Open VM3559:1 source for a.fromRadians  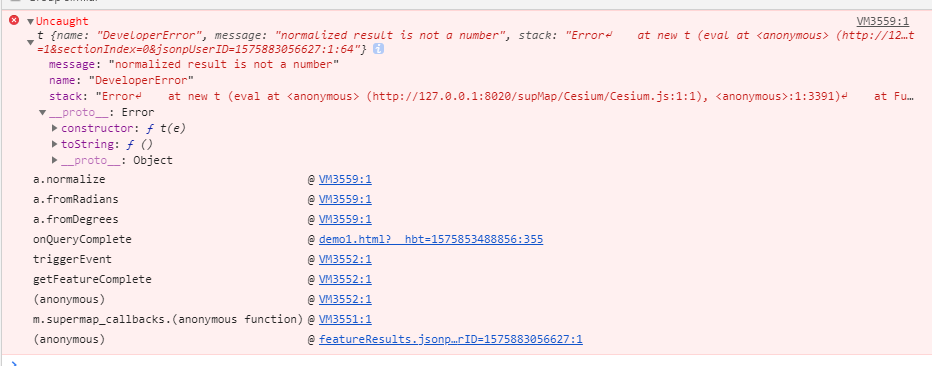point(345,199)
